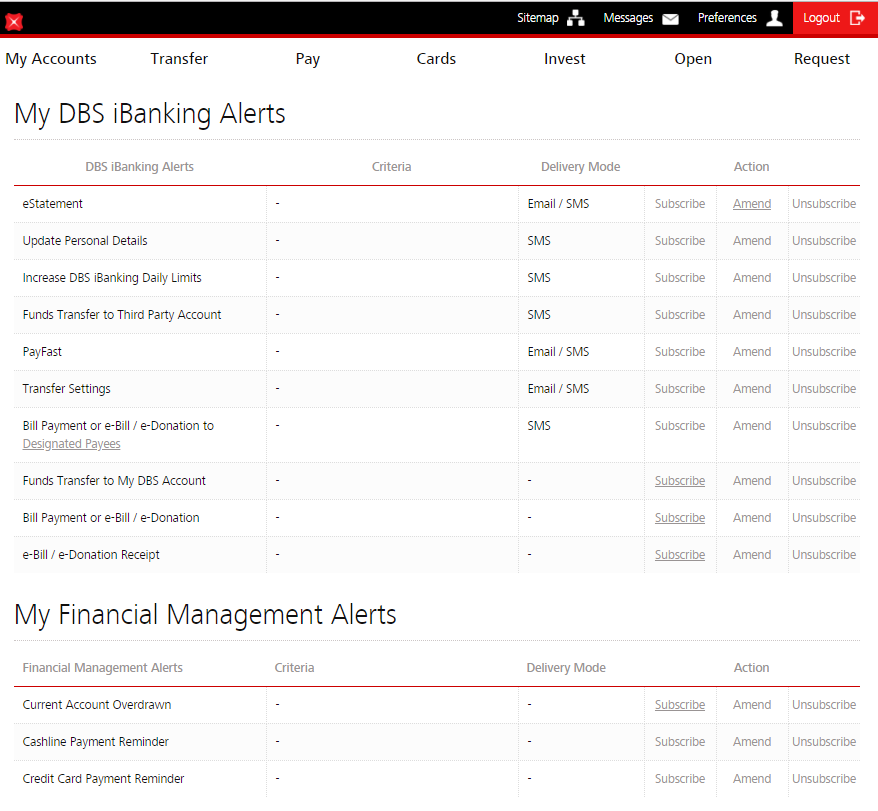Viewport: 878px width, 811px height.
Task: Open the My Accounts menu
Action: coord(51,59)
